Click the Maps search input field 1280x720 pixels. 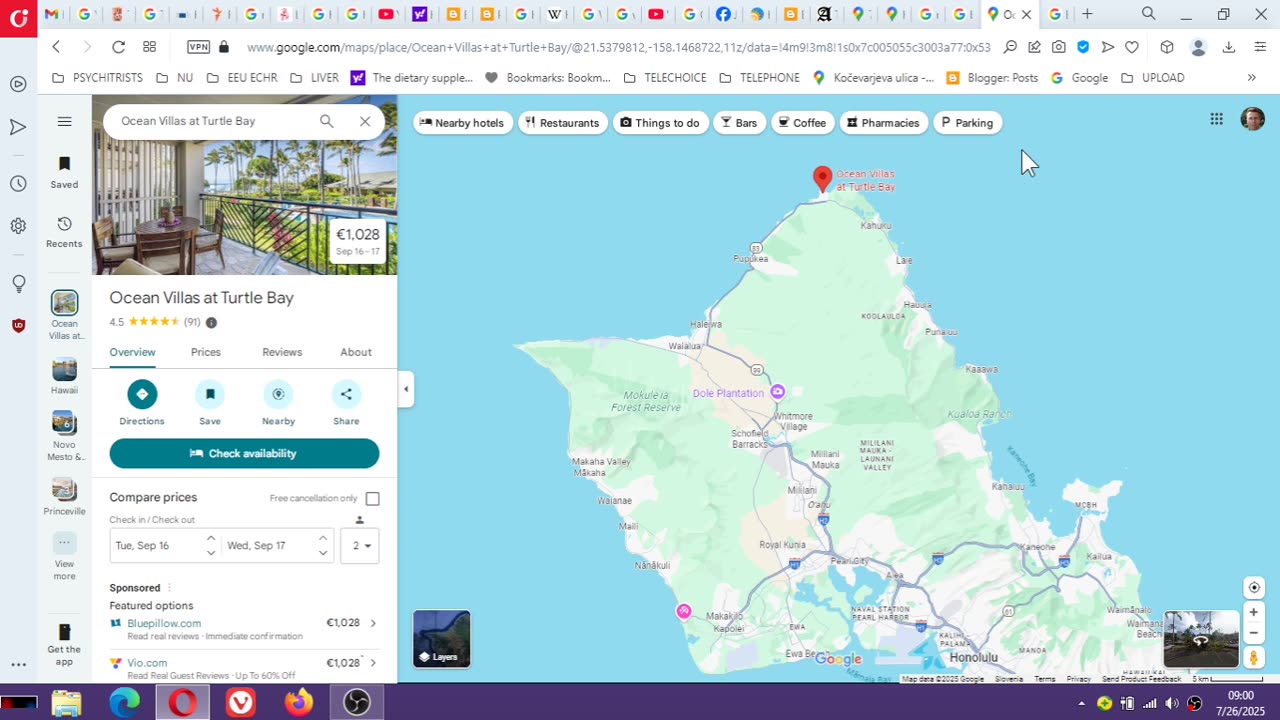pyautogui.click(x=210, y=121)
